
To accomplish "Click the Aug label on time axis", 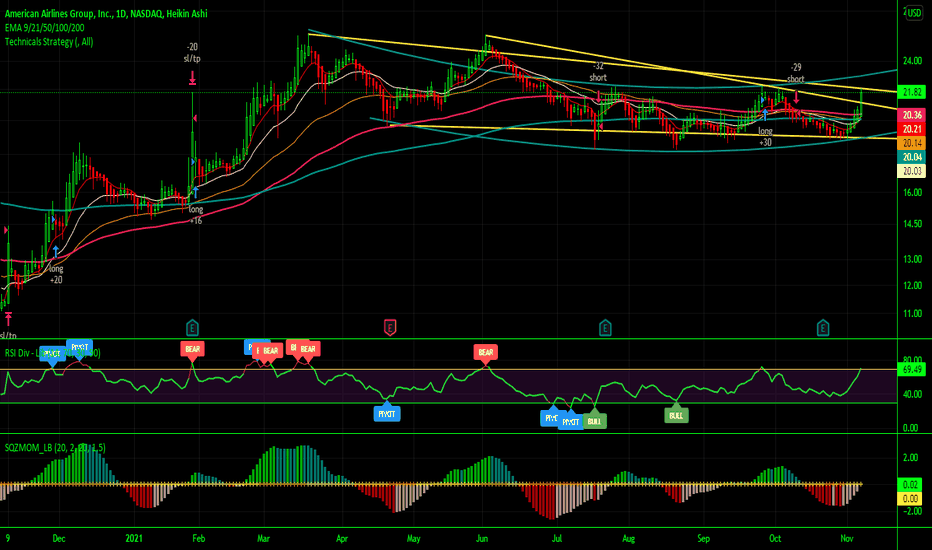I will pyautogui.click(x=629, y=539).
